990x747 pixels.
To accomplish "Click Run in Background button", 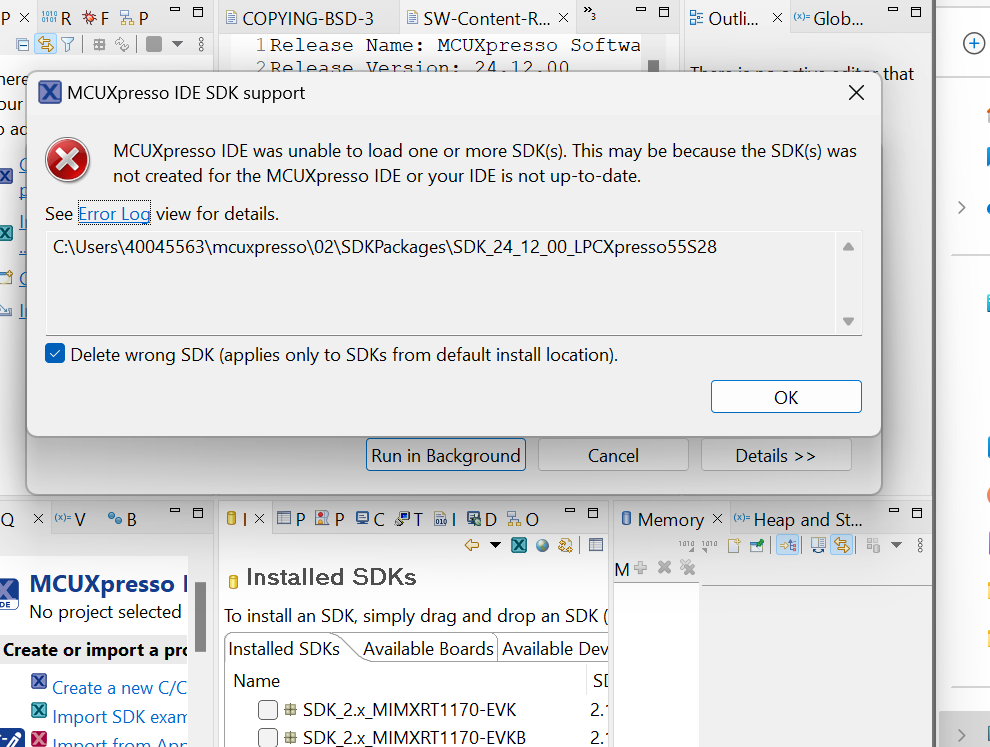I will click(x=446, y=455).
